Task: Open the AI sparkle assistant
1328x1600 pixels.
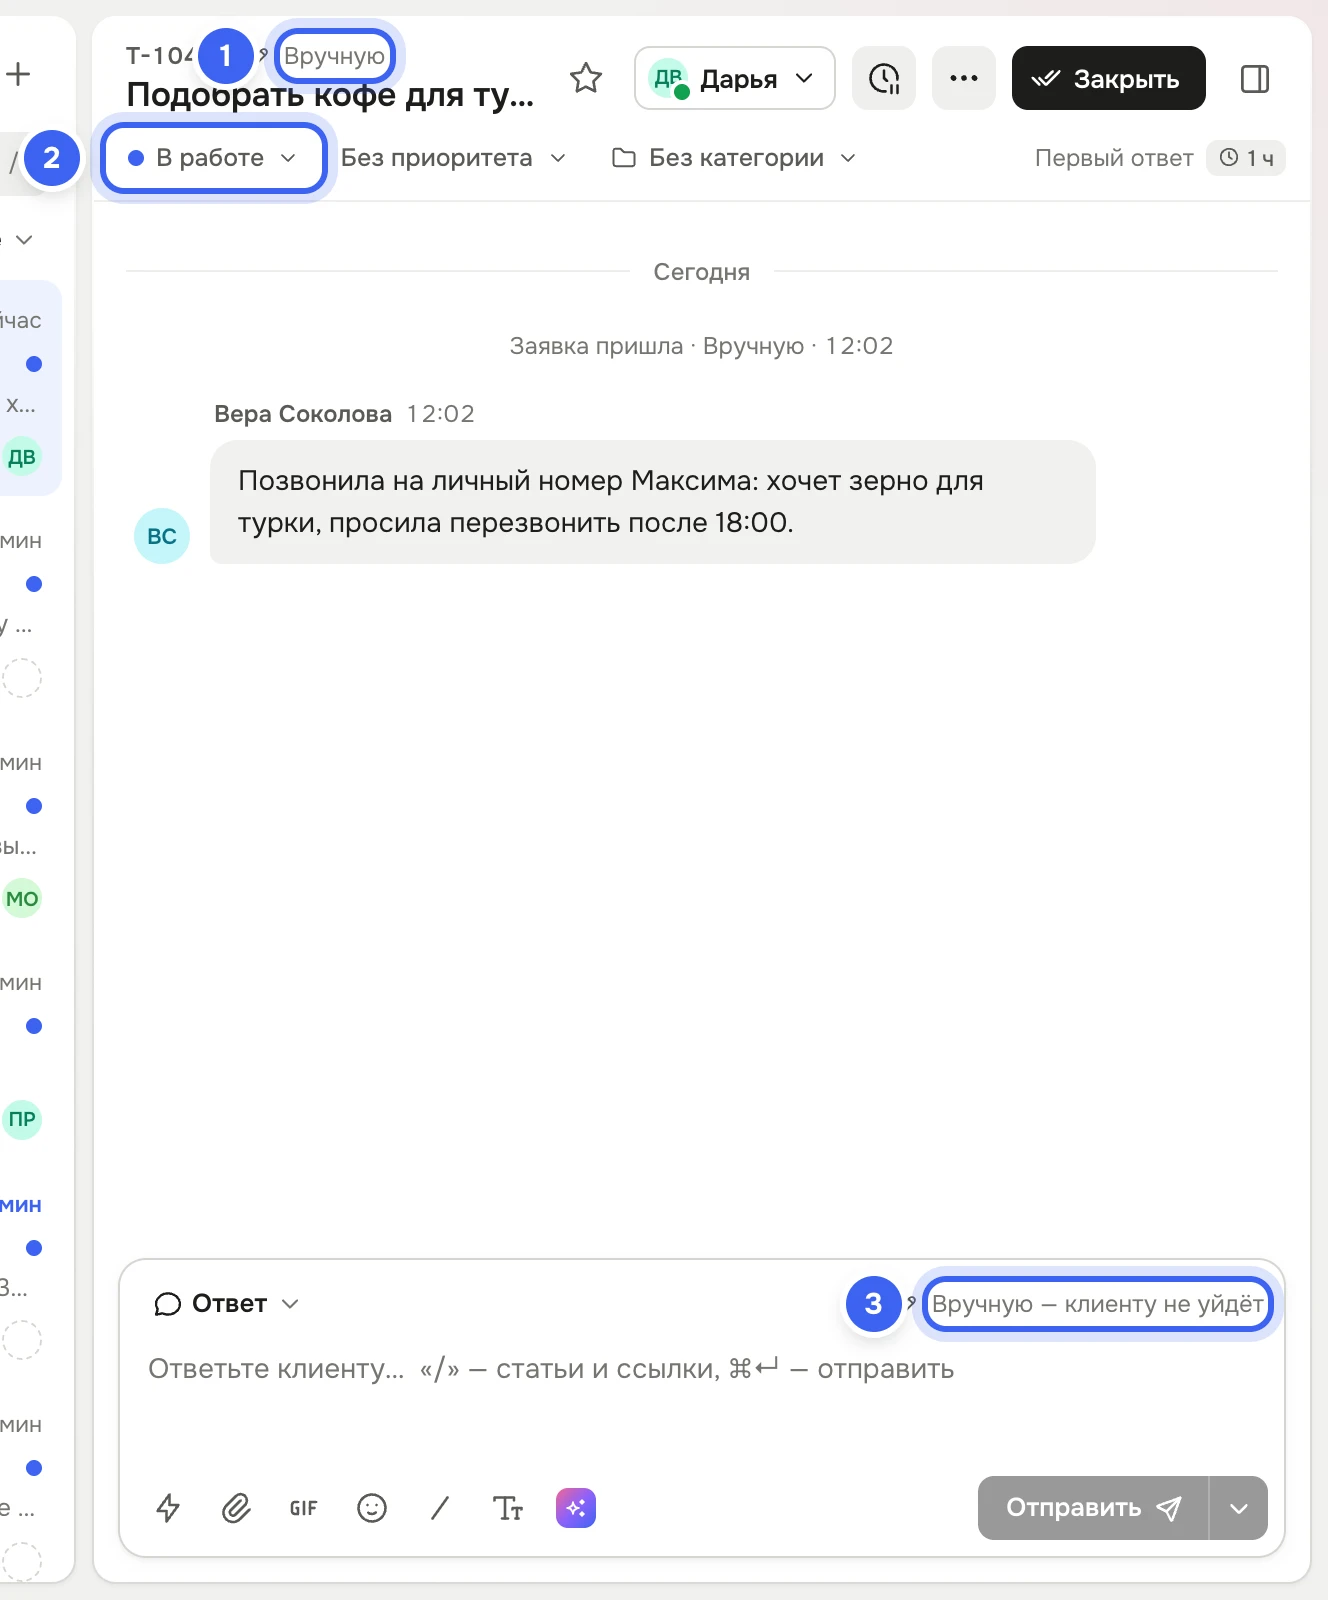Action: 576,1508
